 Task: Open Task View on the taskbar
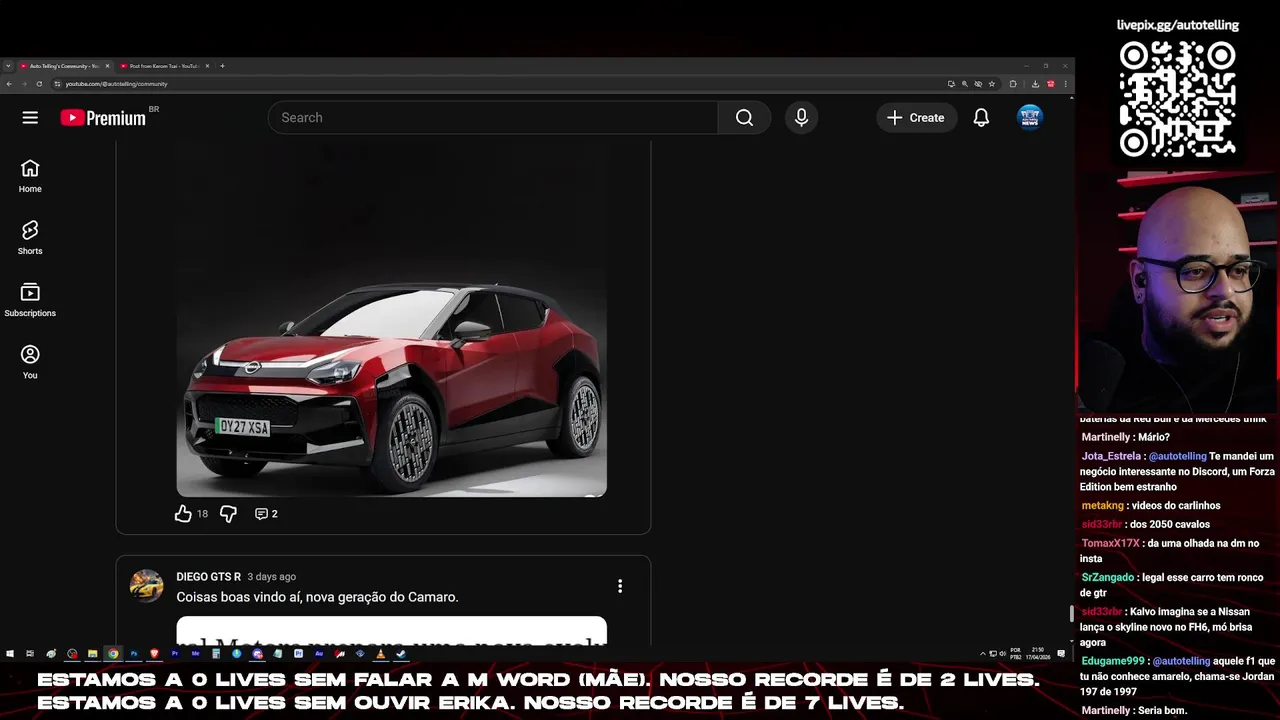tap(30, 654)
